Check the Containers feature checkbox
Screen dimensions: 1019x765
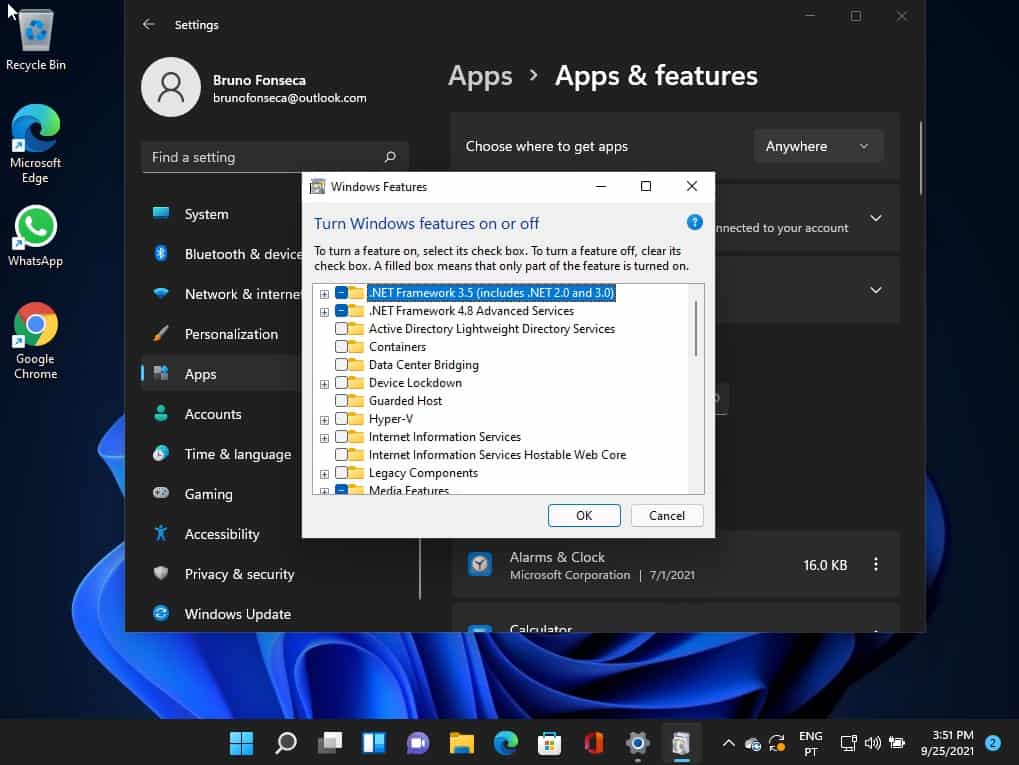click(342, 347)
